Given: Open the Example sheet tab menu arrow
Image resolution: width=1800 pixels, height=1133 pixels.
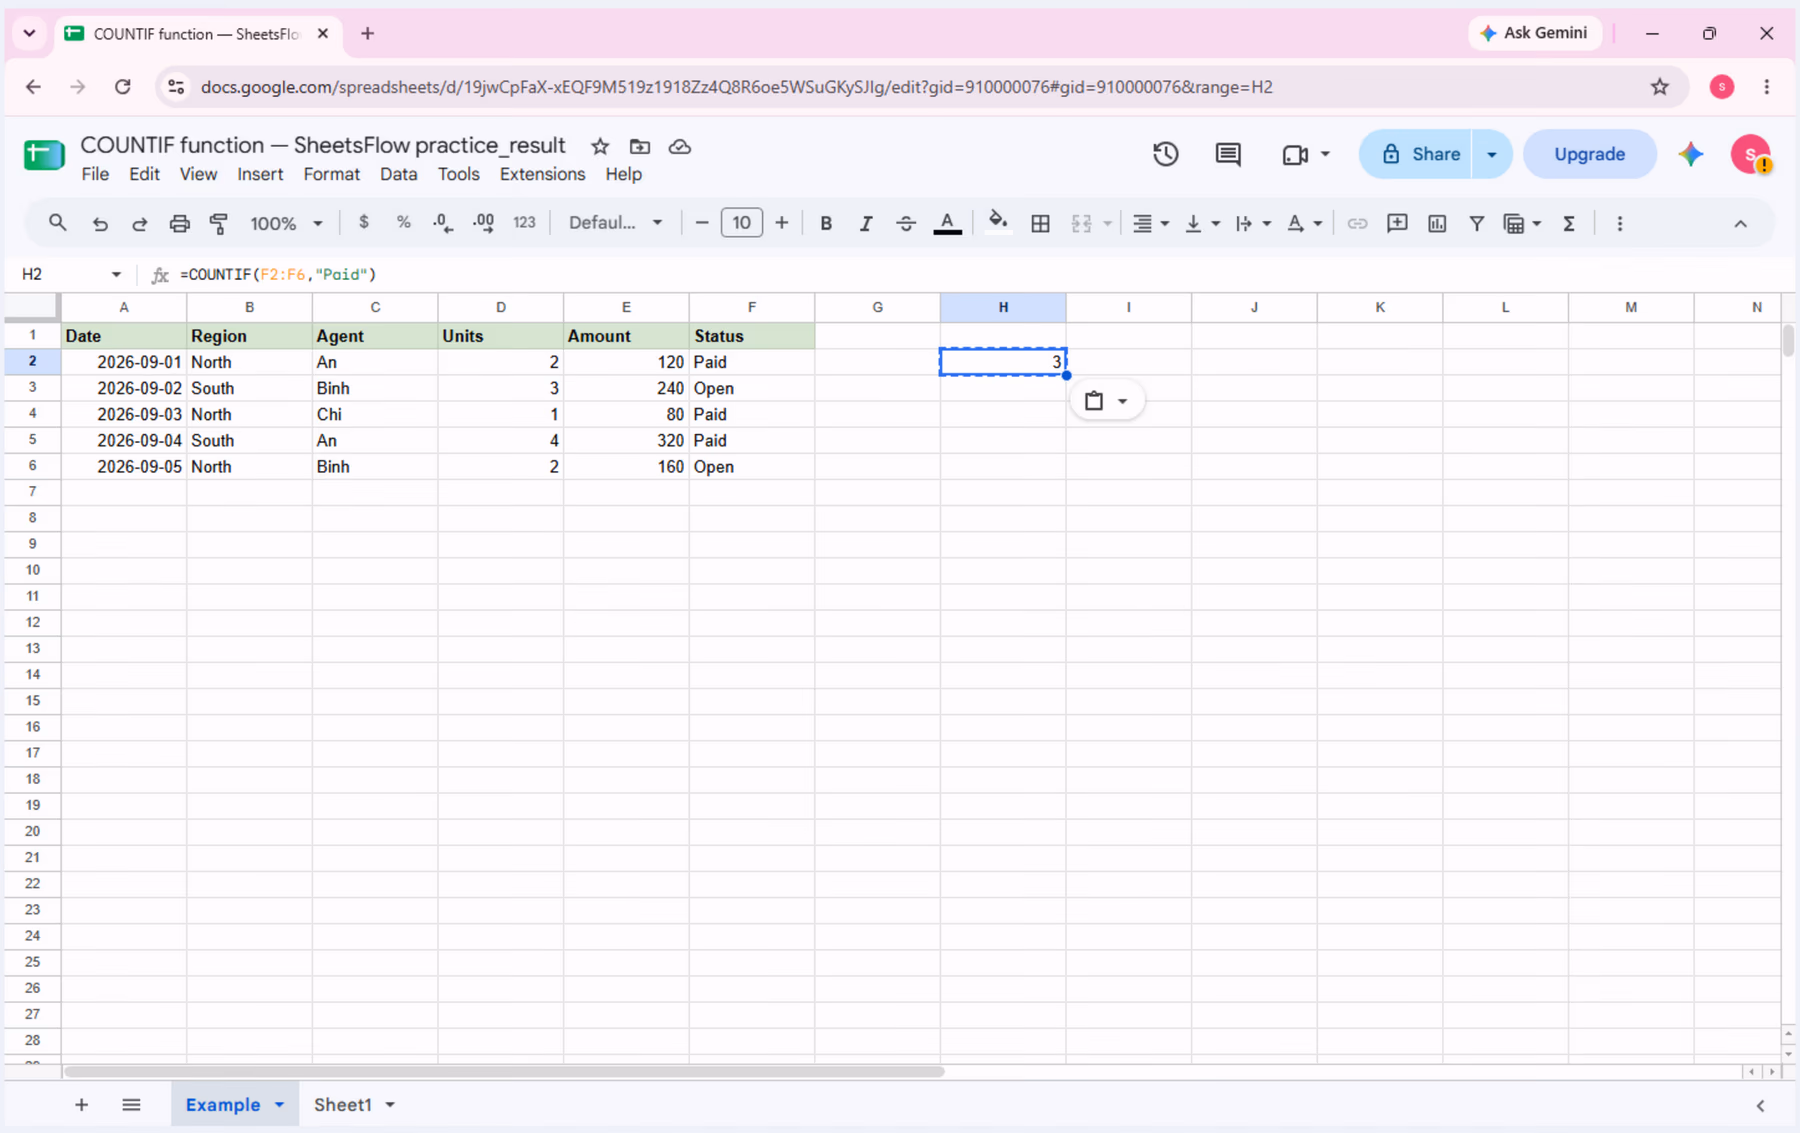Looking at the screenshot, I should click(280, 1105).
